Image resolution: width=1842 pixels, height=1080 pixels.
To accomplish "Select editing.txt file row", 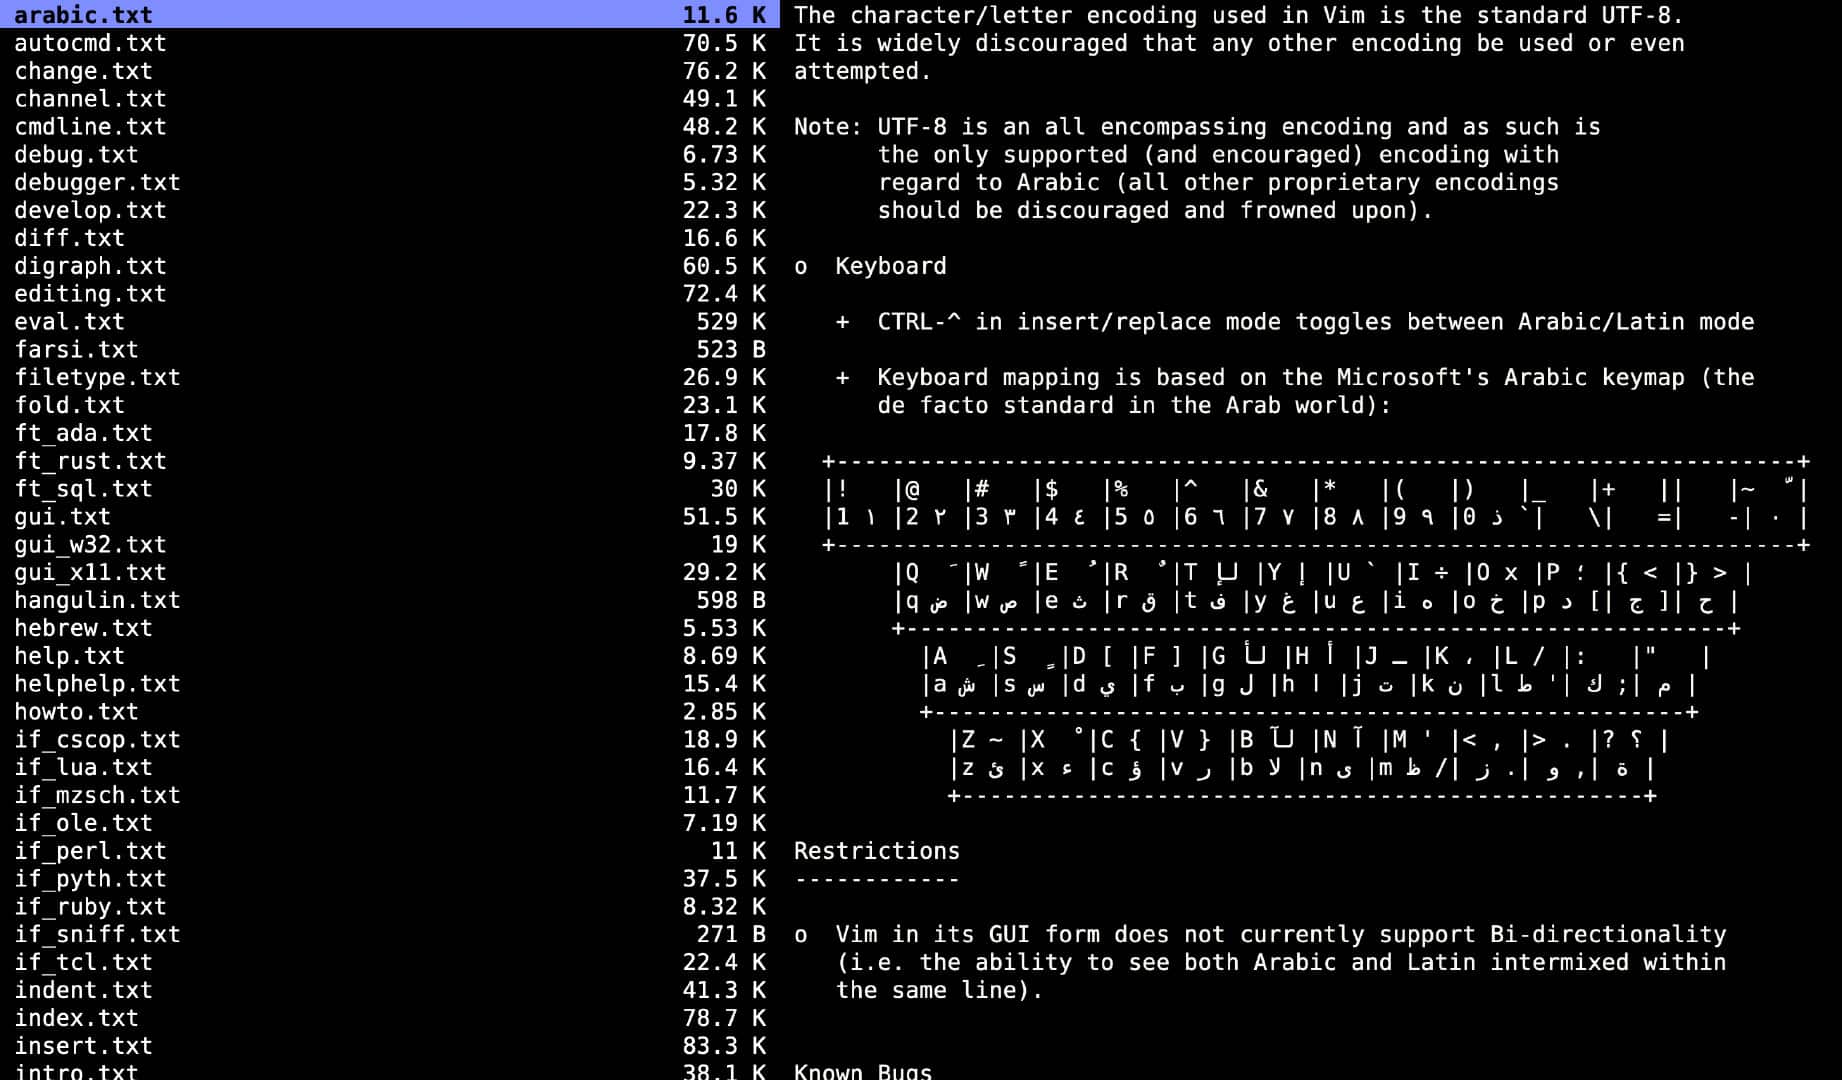I will [390, 294].
